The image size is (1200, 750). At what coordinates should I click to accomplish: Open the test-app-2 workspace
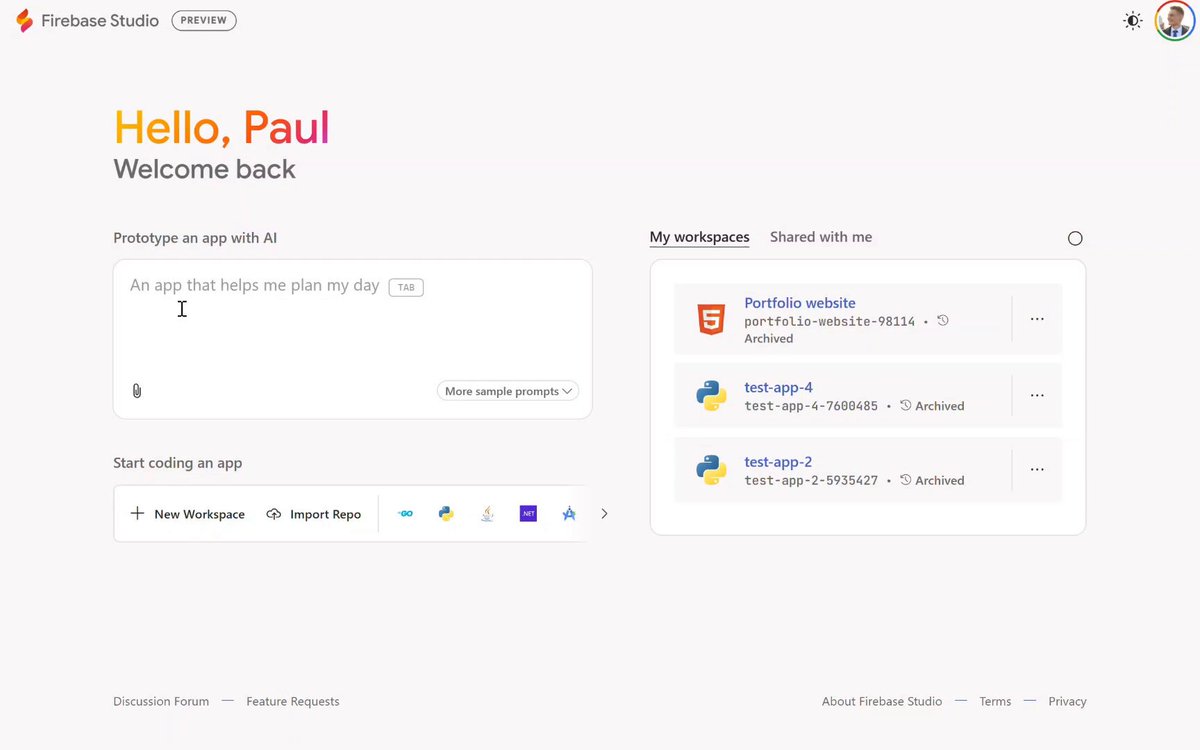point(778,462)
